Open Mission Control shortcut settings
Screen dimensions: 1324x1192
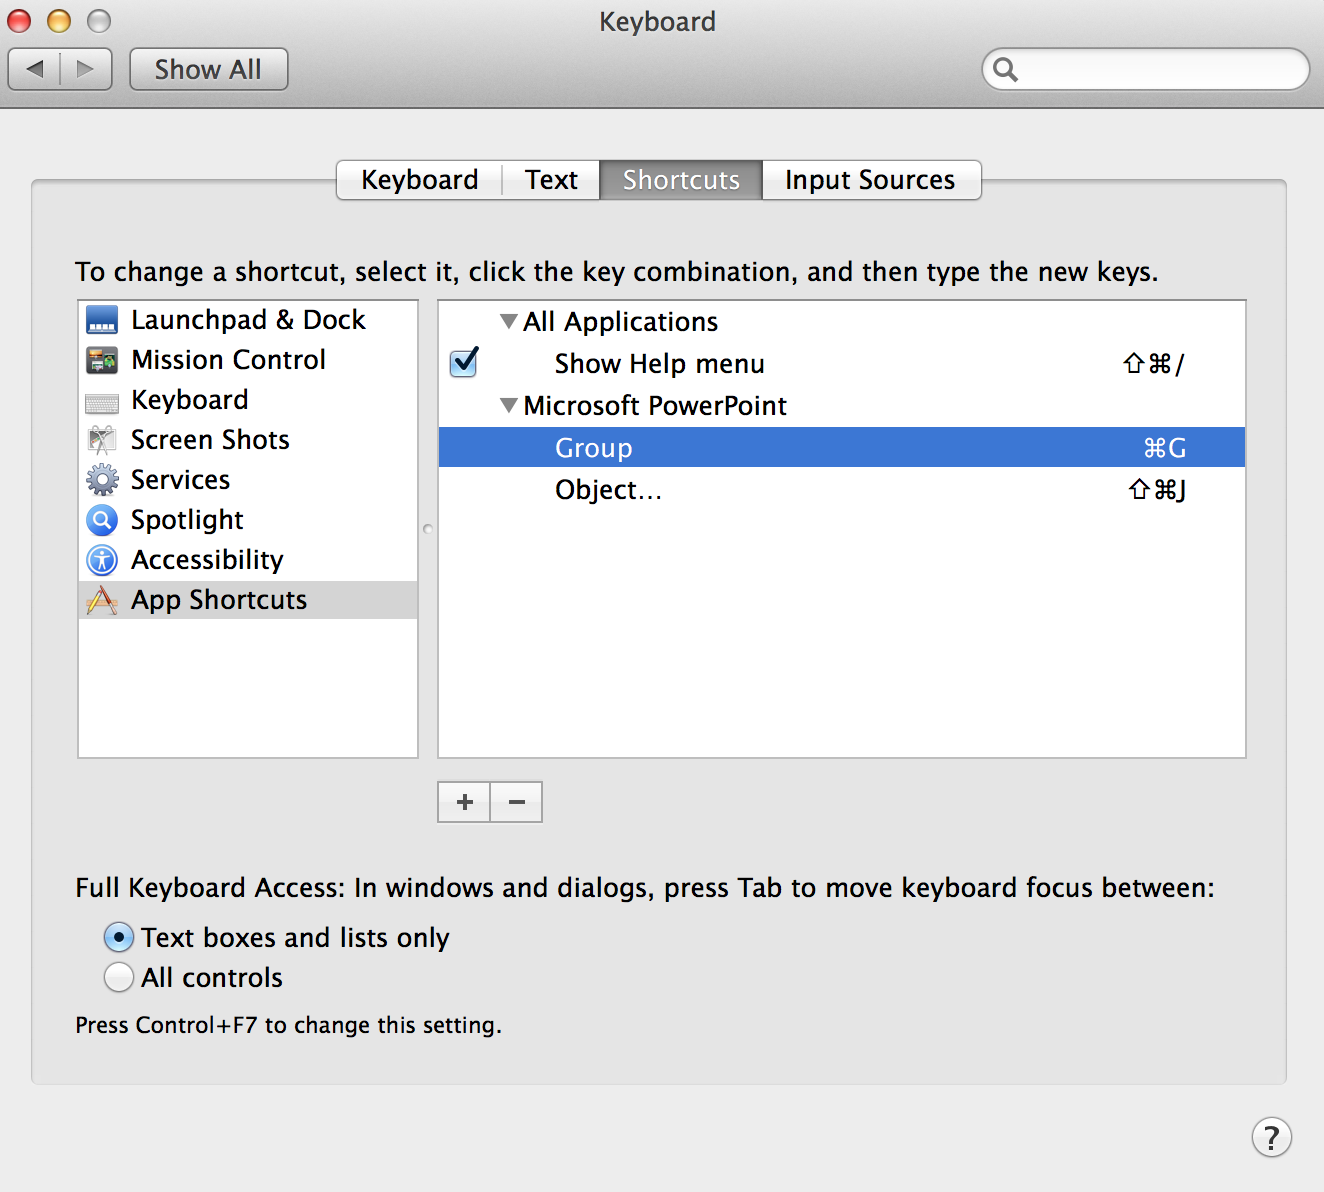227,359
